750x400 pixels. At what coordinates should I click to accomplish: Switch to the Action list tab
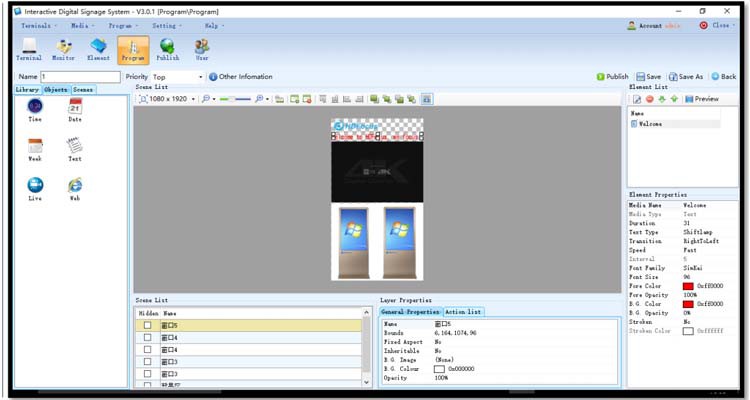tap(463, 312)
